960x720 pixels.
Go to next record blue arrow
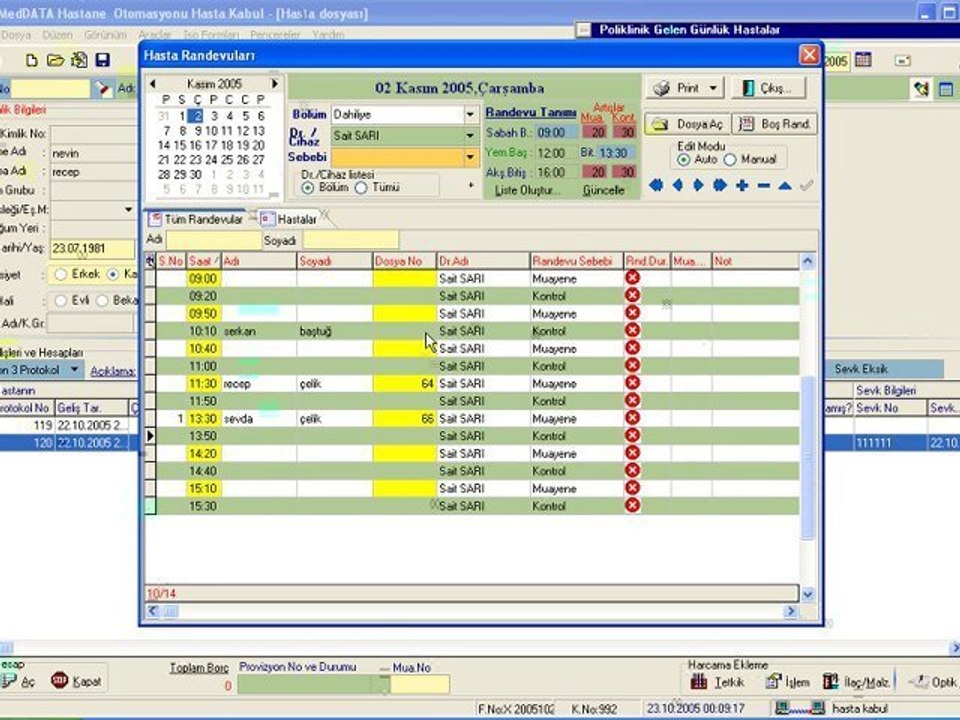click(699, 185)
